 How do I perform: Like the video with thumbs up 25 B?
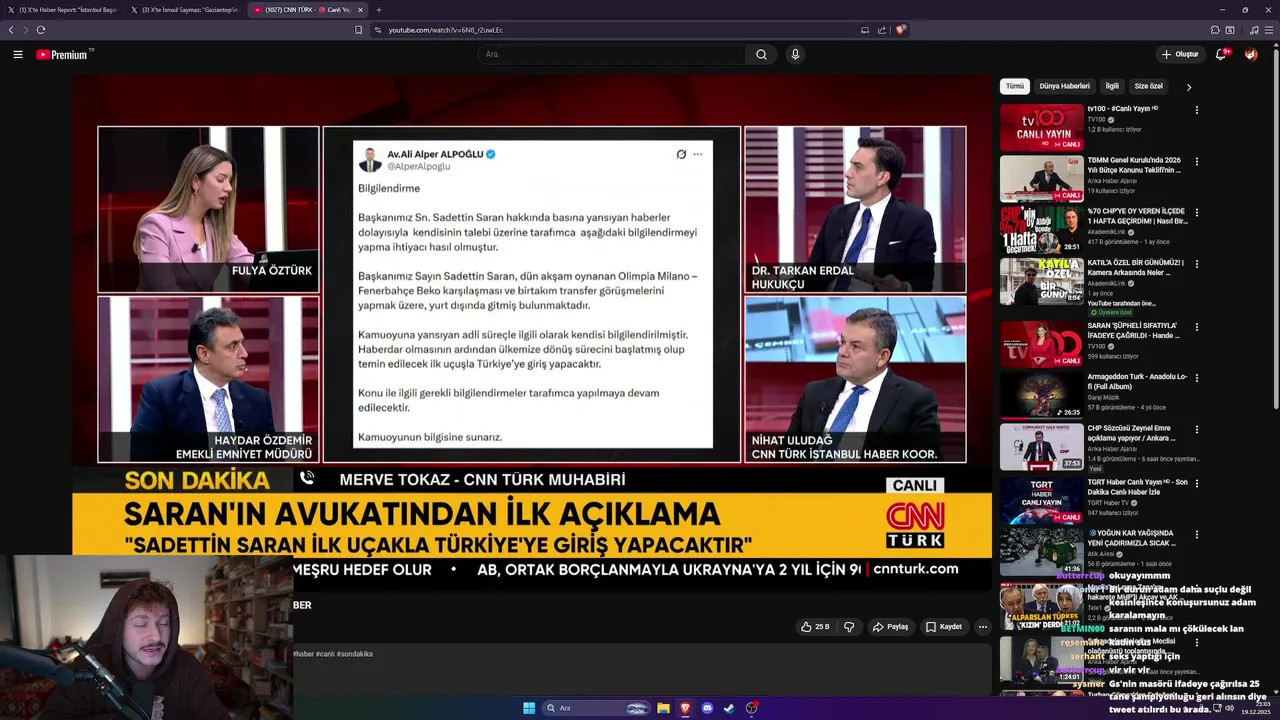tap(815, 627)
